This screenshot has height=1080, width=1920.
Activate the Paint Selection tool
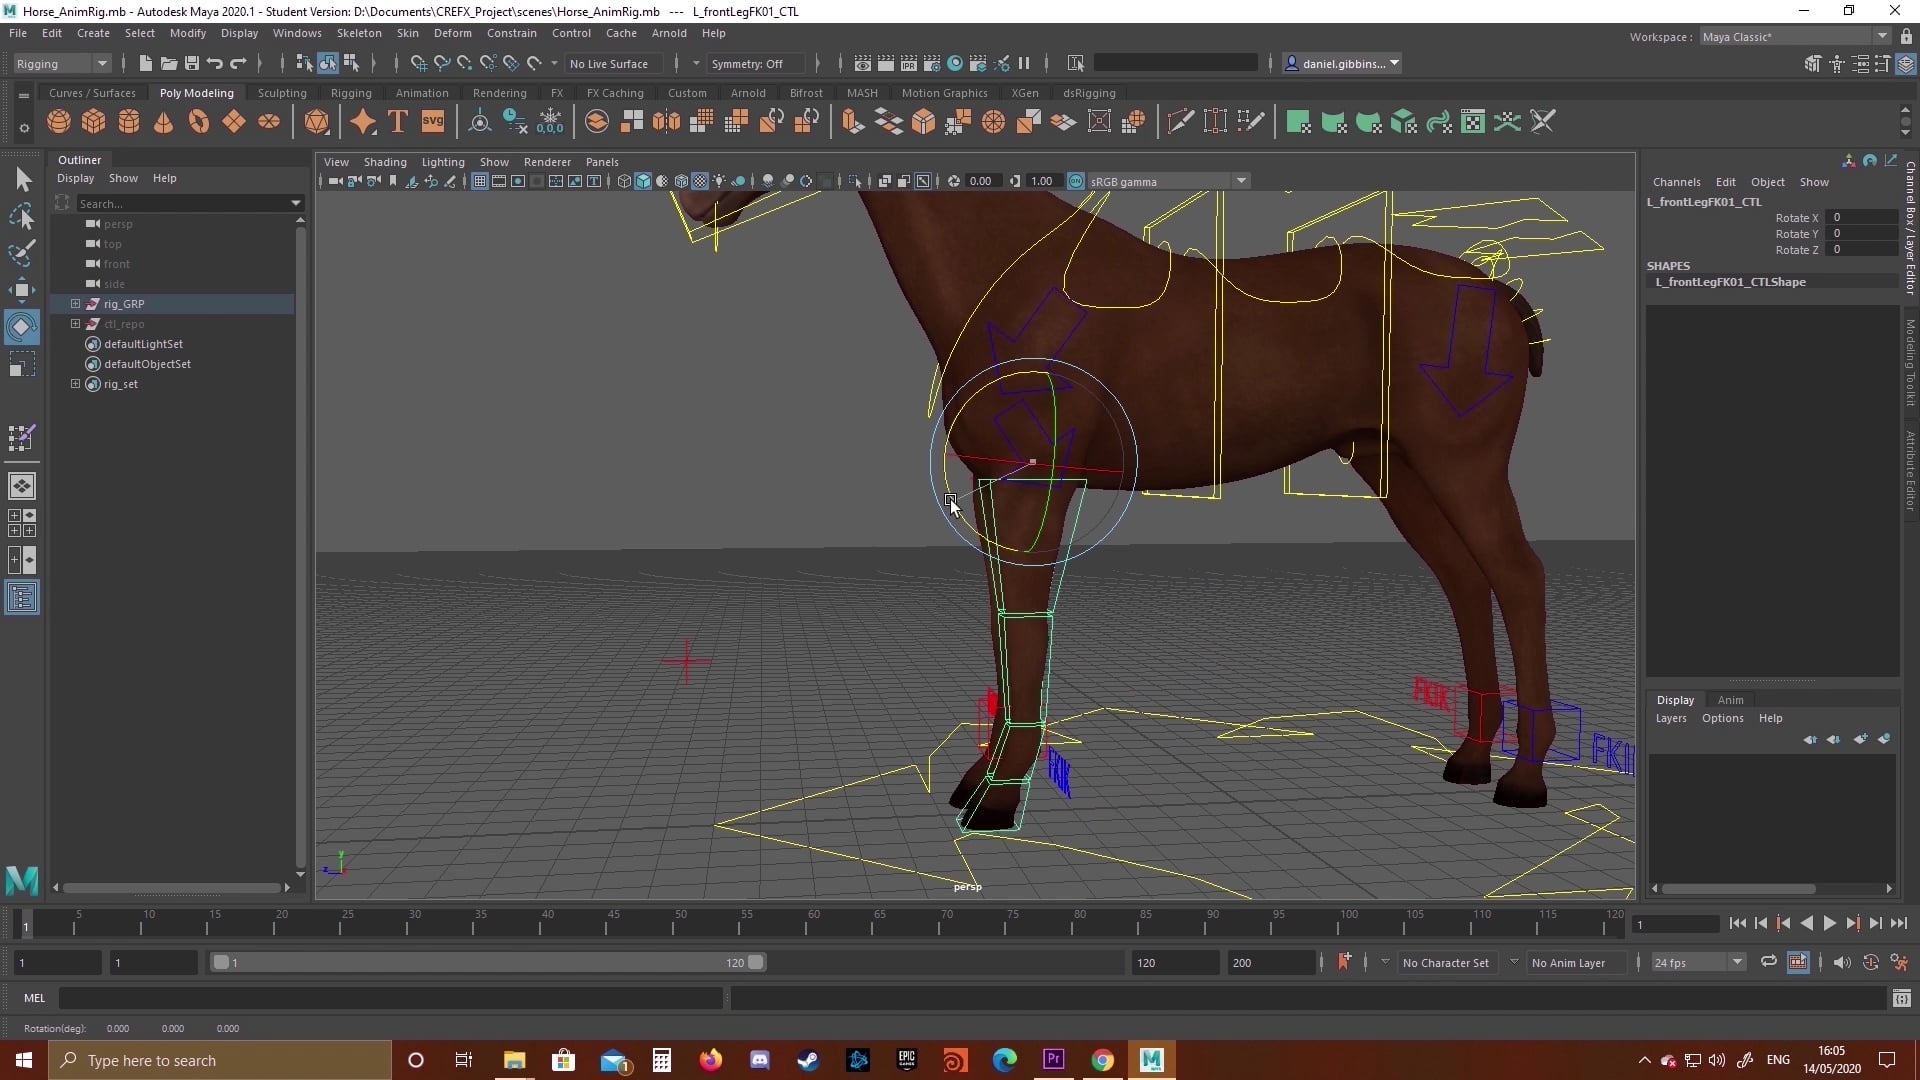point(22,253)
